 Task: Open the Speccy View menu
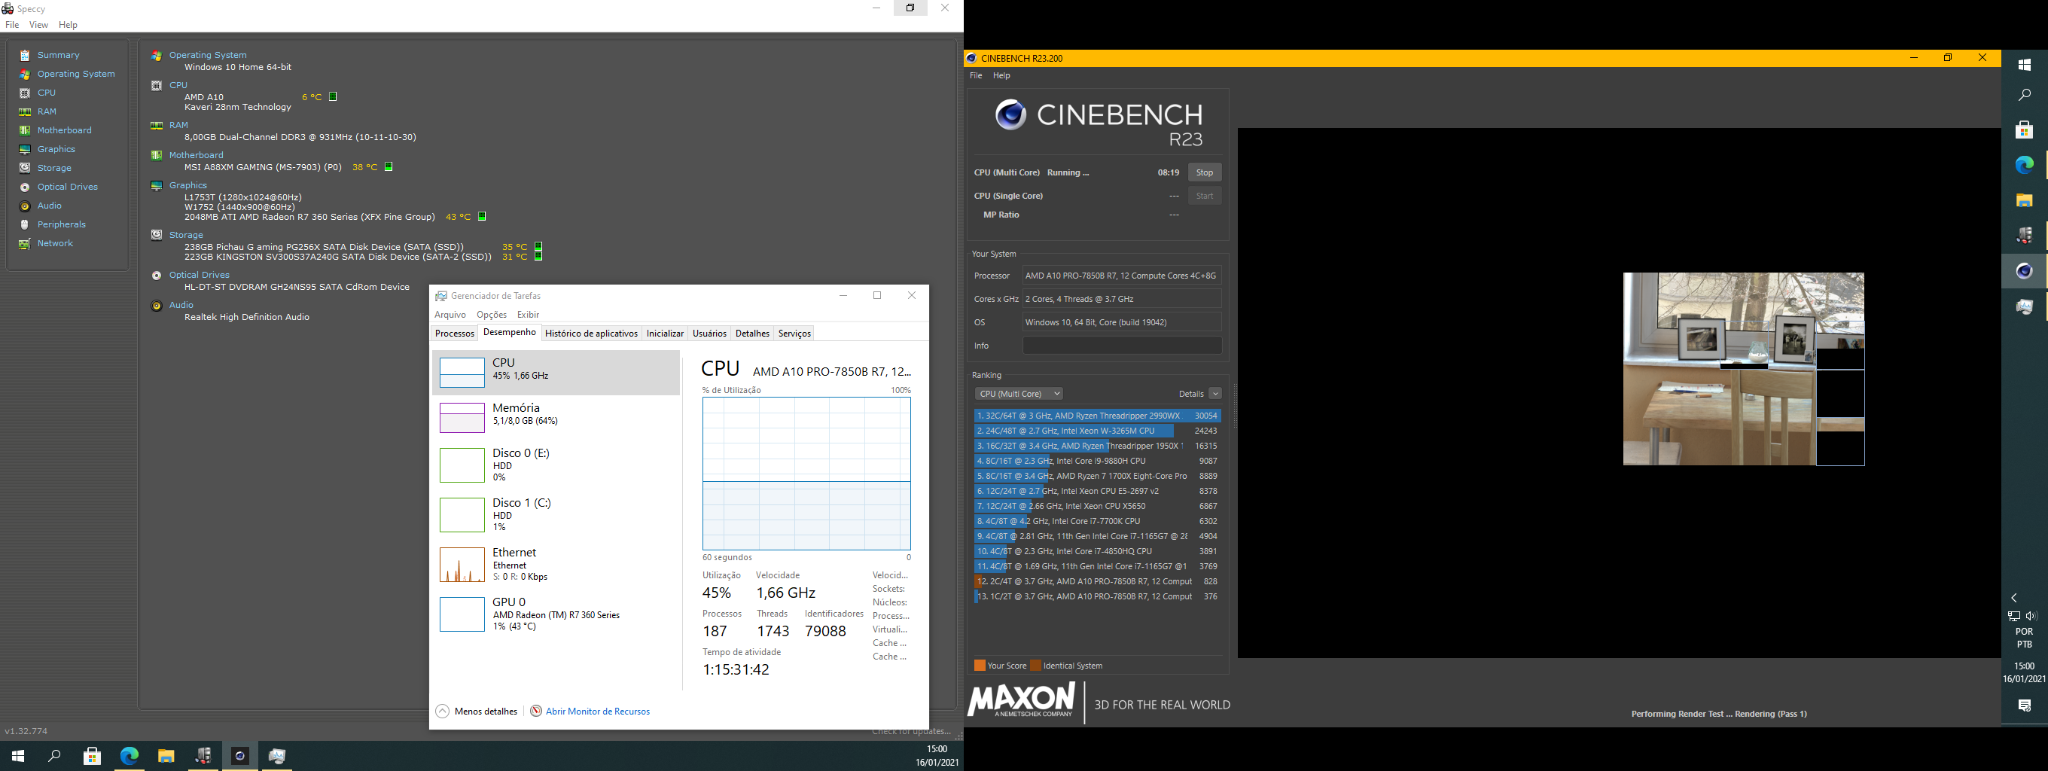[x=38, y=25]
